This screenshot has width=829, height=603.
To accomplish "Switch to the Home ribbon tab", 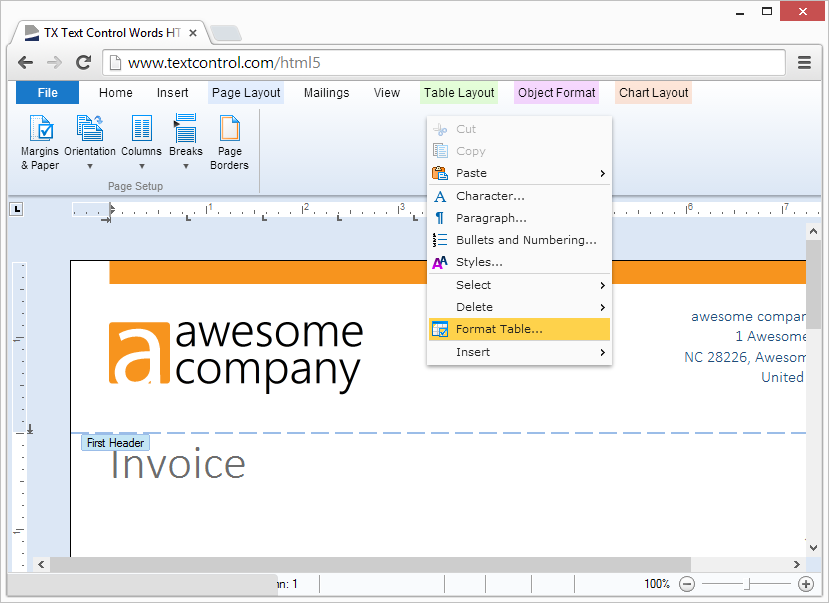I will click(x=116, y=93).
